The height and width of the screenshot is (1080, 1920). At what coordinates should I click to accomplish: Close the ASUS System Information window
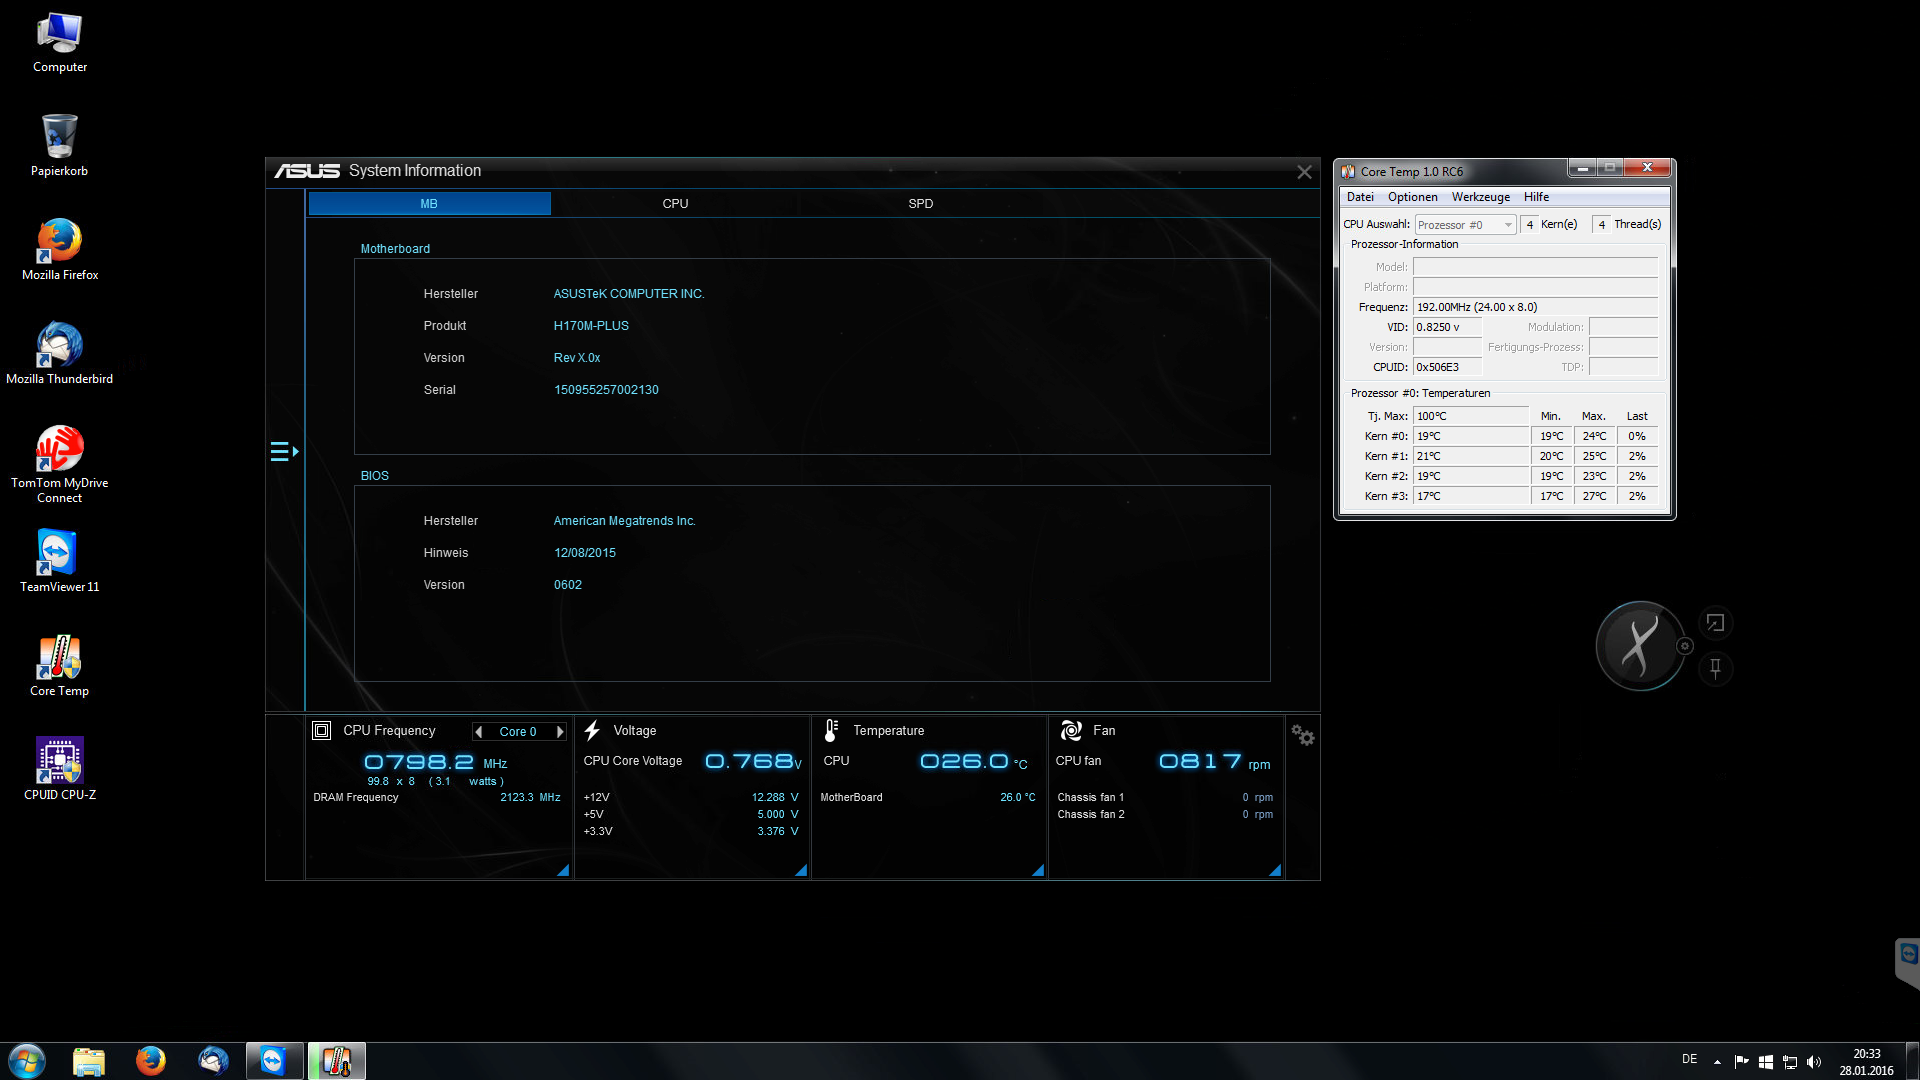click(1304, 172)
